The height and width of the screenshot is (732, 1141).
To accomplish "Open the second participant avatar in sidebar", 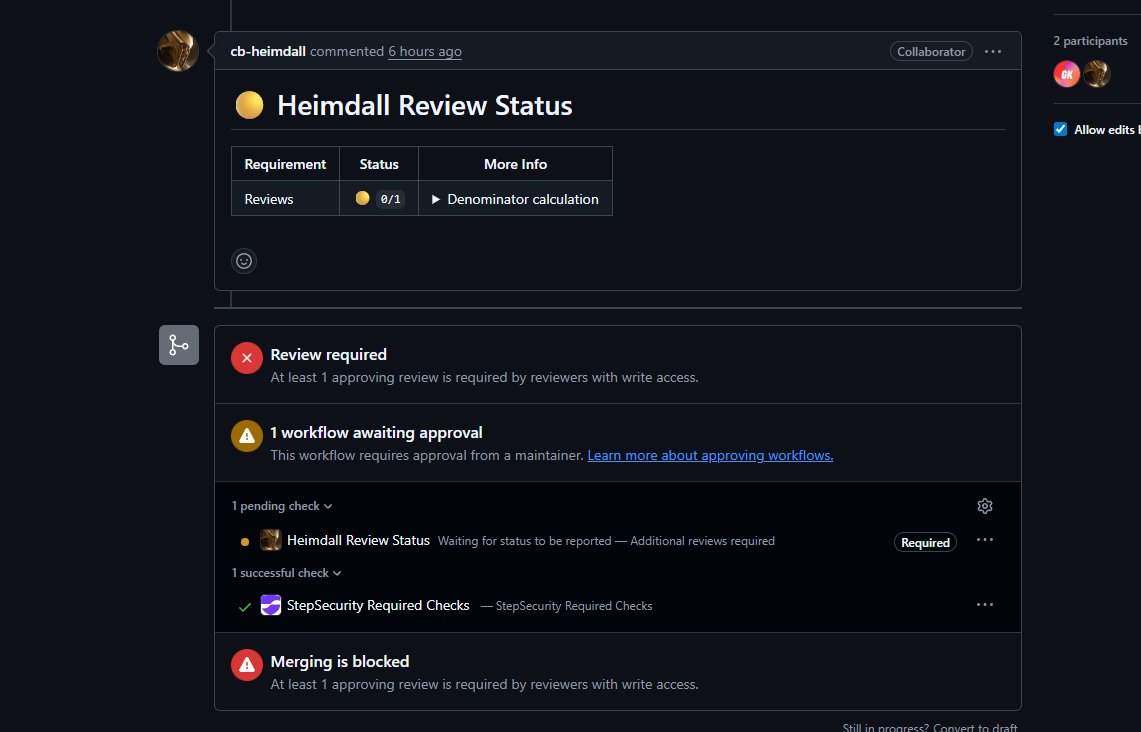I will pos(1097,73).
